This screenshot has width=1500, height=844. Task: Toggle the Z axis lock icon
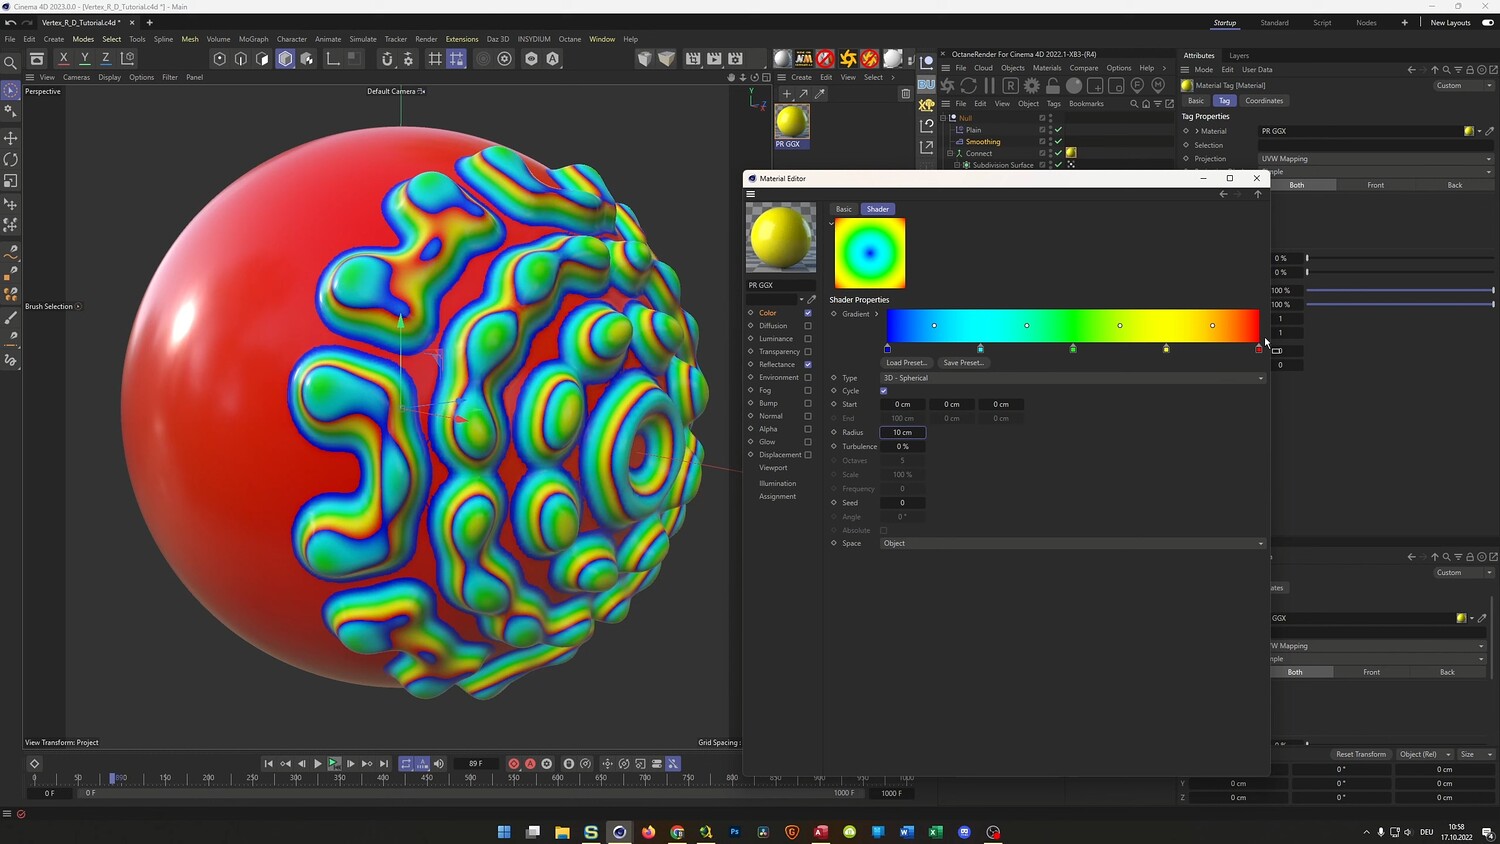pos(105,59)
